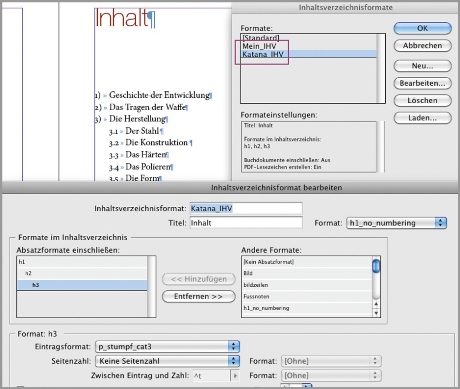Image resolution: width=460 pixels, height=389 pixels.
Task: Click the Andere Formate scrollbar down arrow
Action: (x=376, y=313)
